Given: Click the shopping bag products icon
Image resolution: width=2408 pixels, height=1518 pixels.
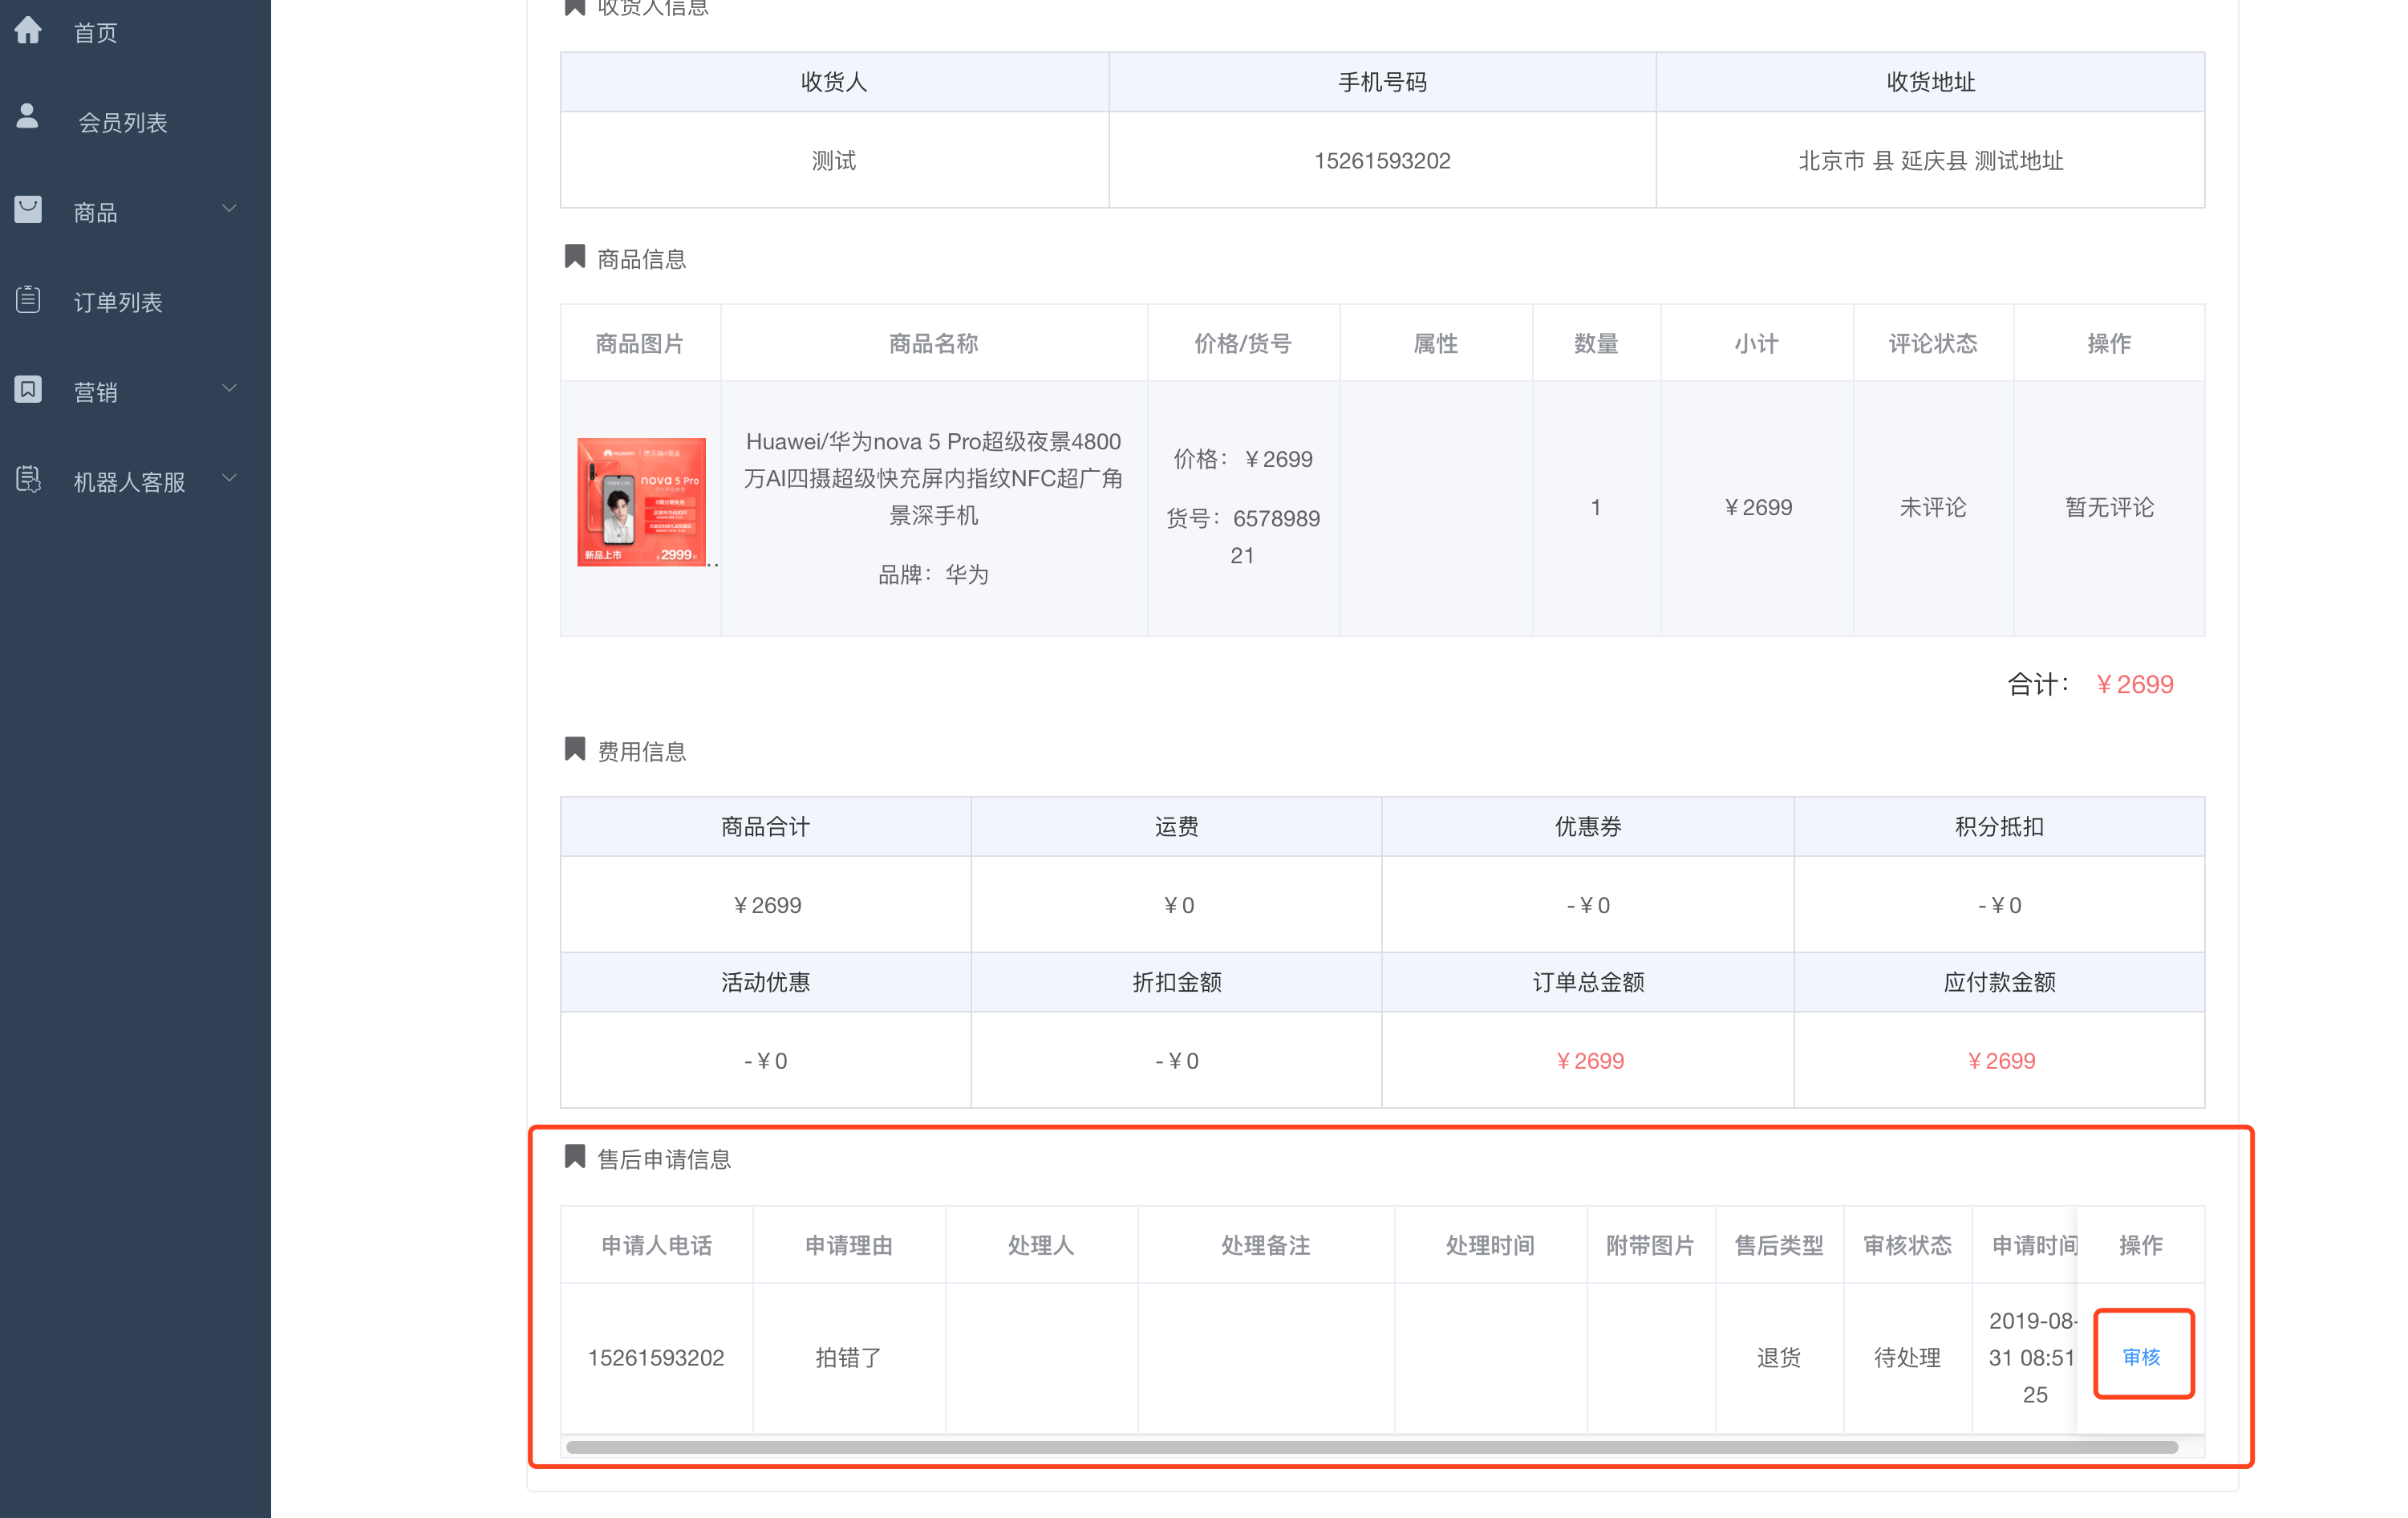Looking at the screenshot, I should (x=28, y=209).
